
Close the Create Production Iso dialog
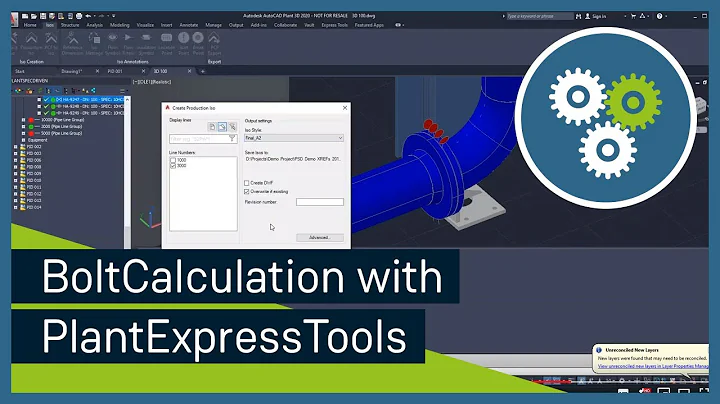coord(345,108)
